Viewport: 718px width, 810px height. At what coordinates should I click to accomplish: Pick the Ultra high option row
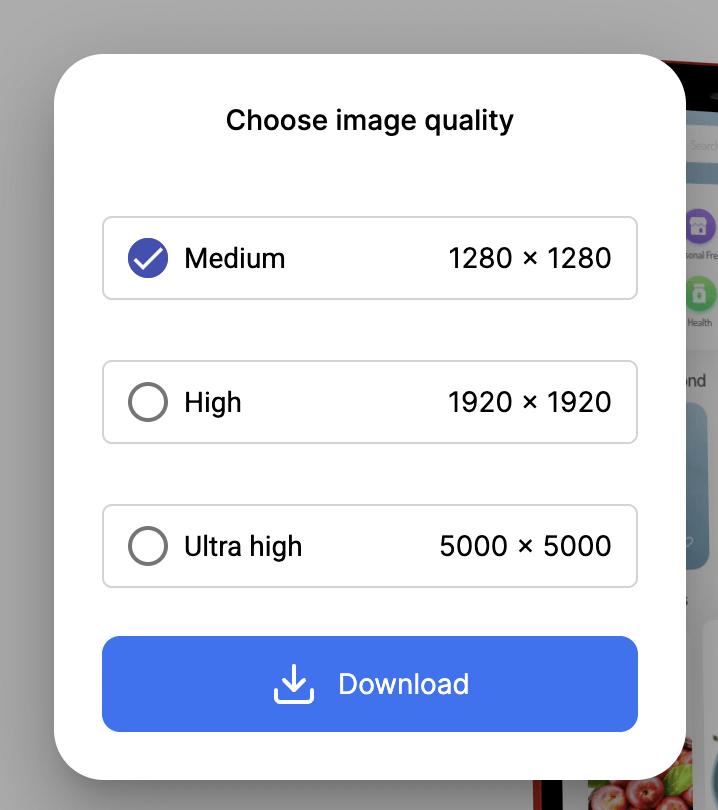click(369, 546)
